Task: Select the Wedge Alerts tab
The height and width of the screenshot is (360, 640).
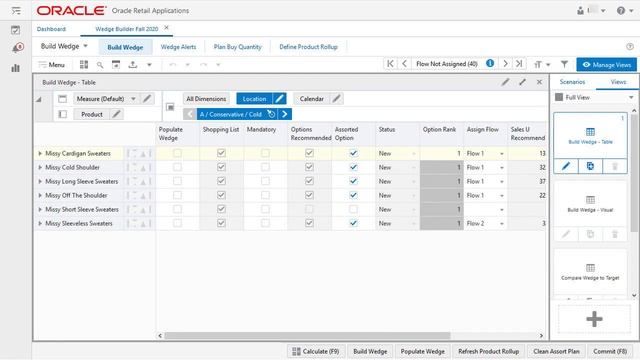Action: 178,47
